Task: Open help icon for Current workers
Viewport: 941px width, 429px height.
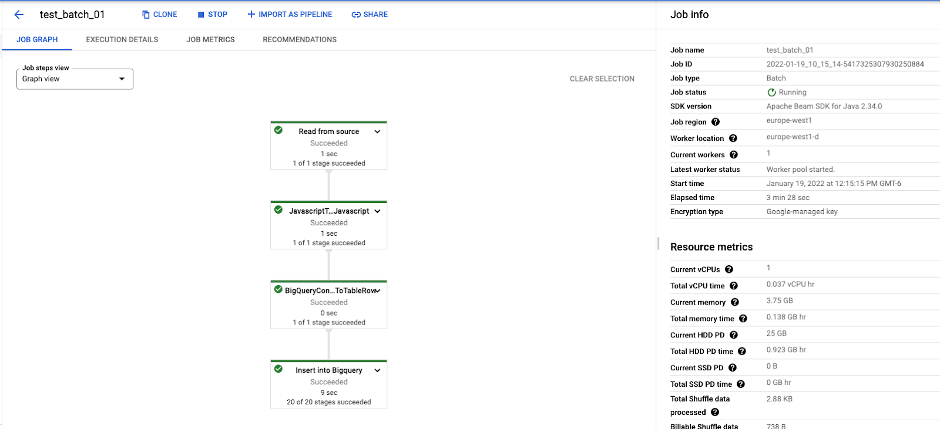Action: (735, 155)
